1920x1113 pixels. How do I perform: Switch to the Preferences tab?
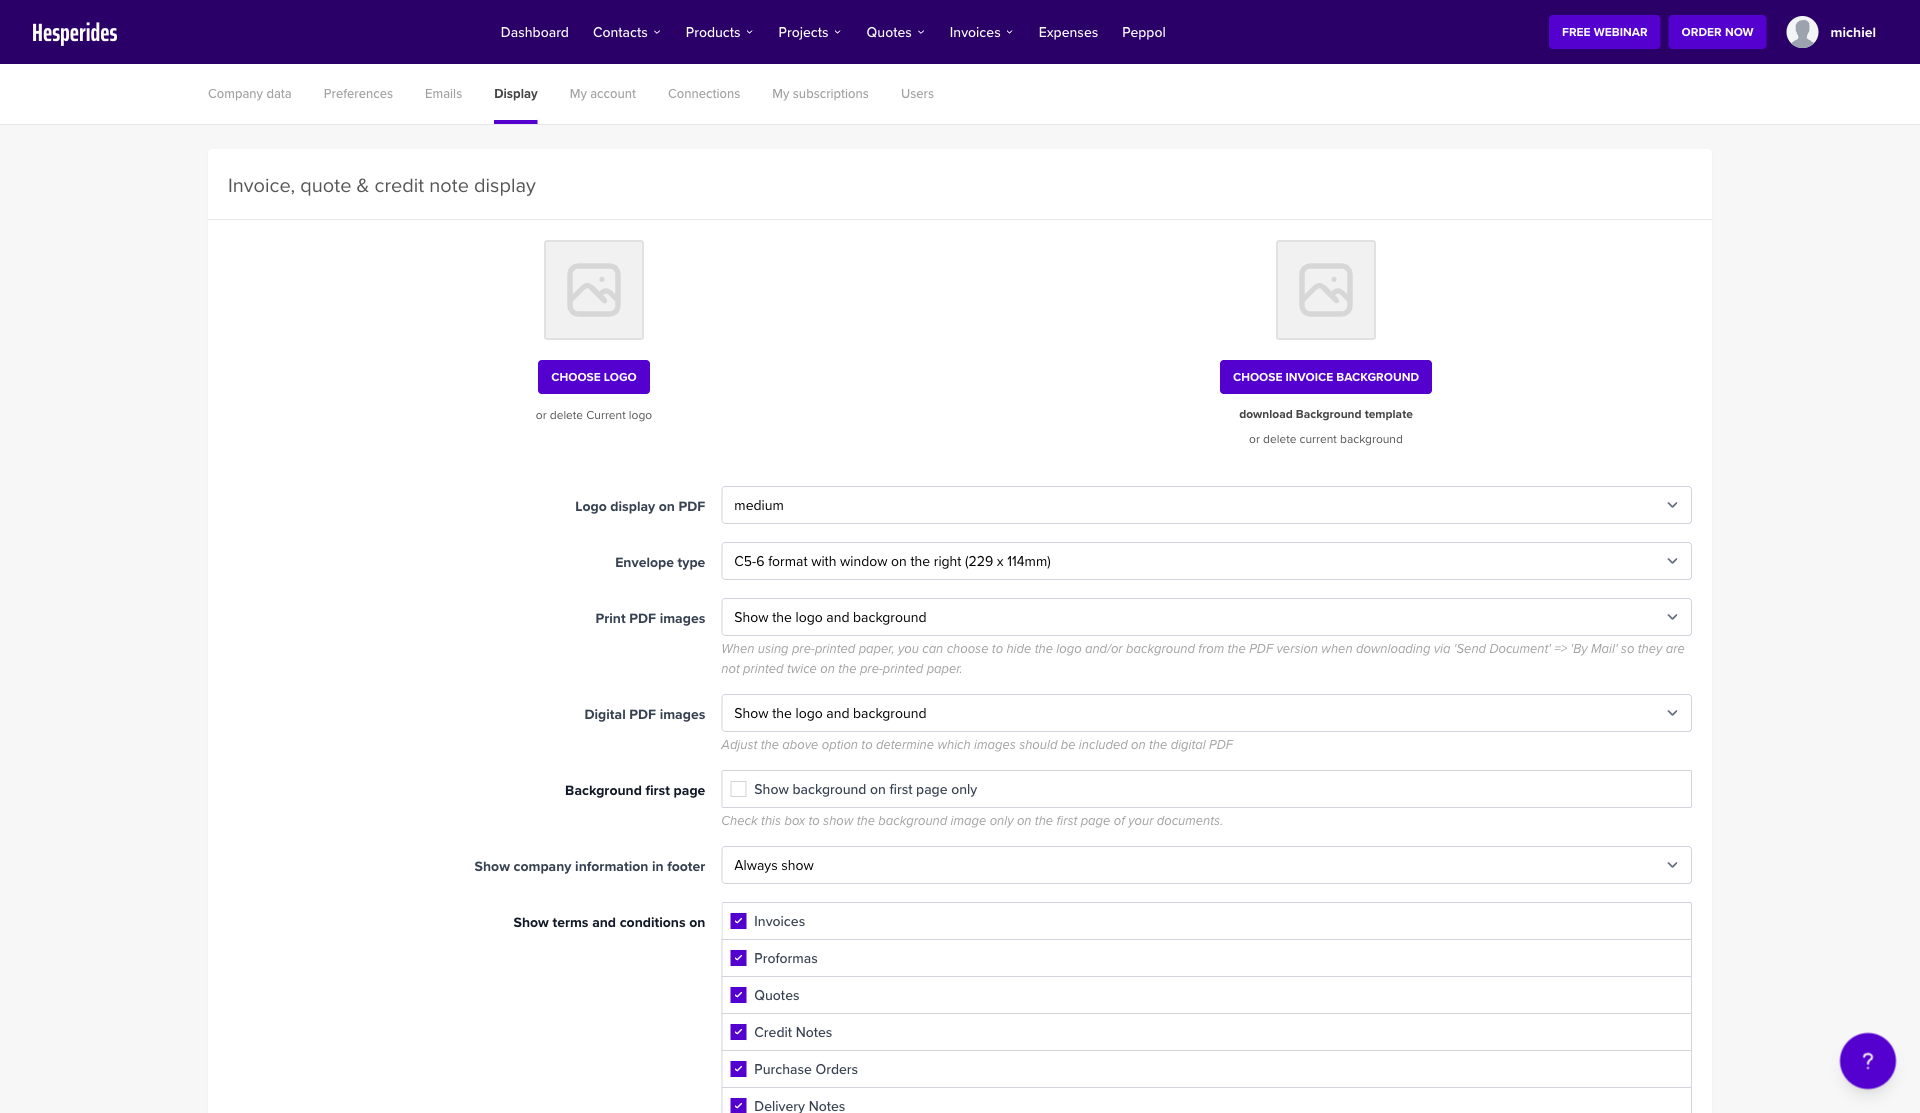pyautogui.click(x=358, y=94)
